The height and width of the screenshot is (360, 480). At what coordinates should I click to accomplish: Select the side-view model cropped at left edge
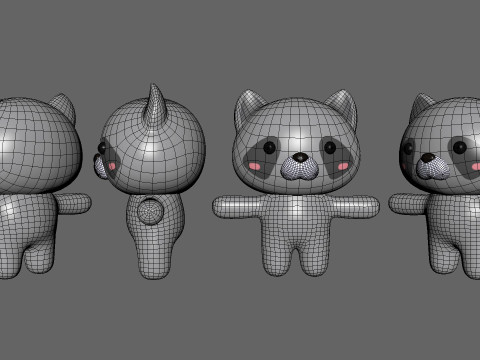click(x=40, y=187)
